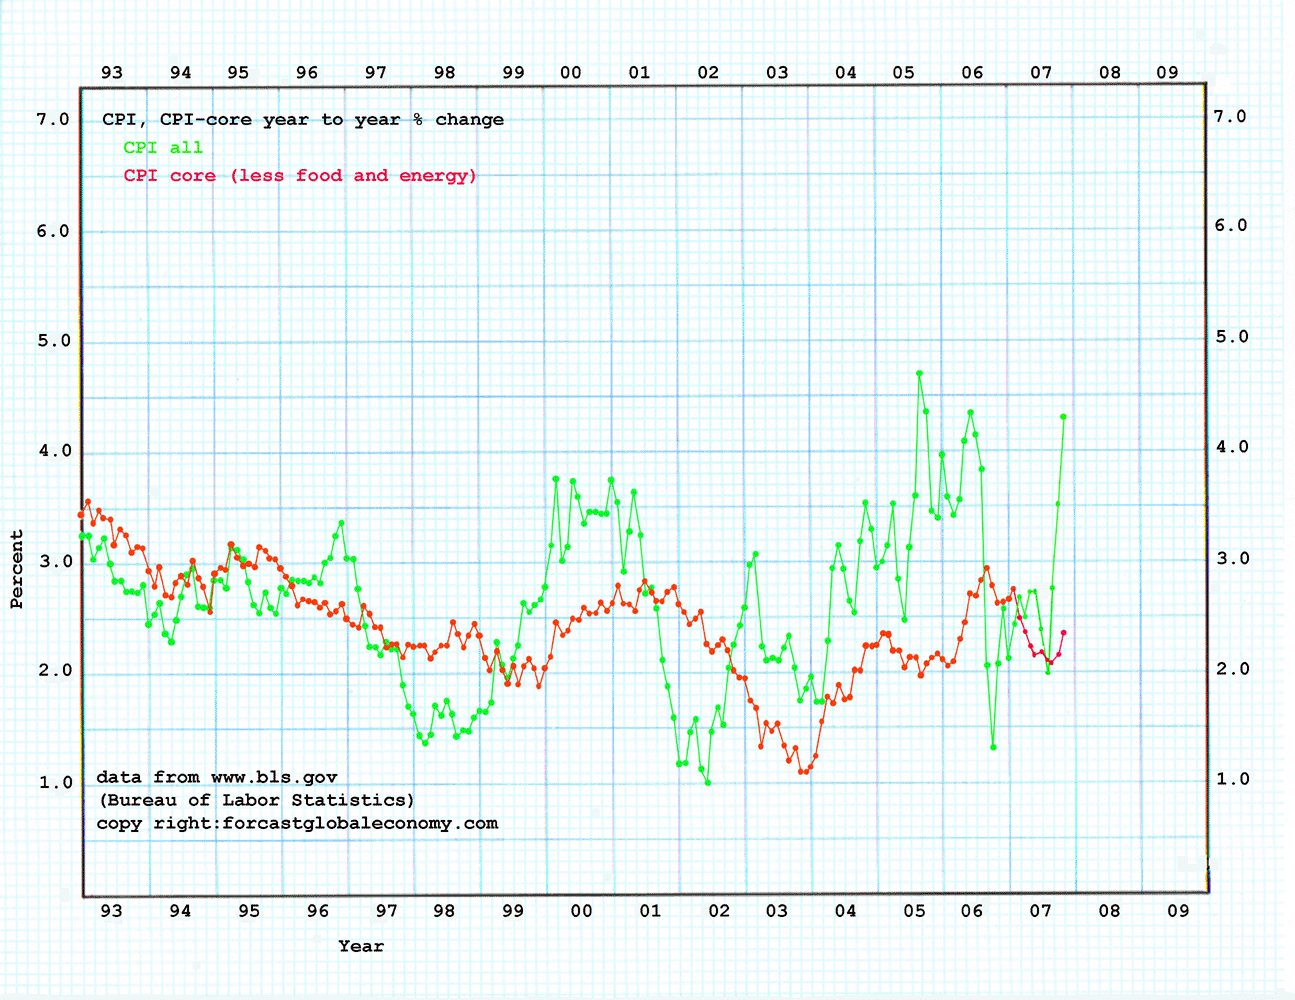1295x1000 pixels.
Task: Click the lowest red CPI core point in 2003
Action: [803, 771]
